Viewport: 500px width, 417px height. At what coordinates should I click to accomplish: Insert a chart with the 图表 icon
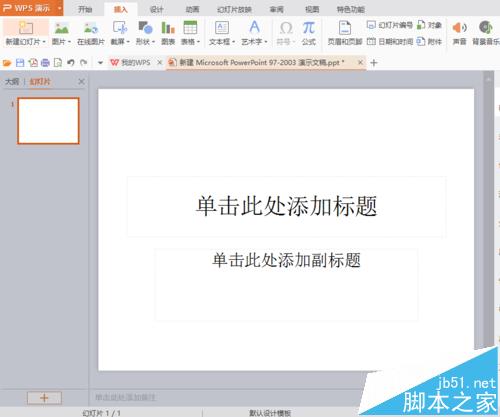(168, 28)
